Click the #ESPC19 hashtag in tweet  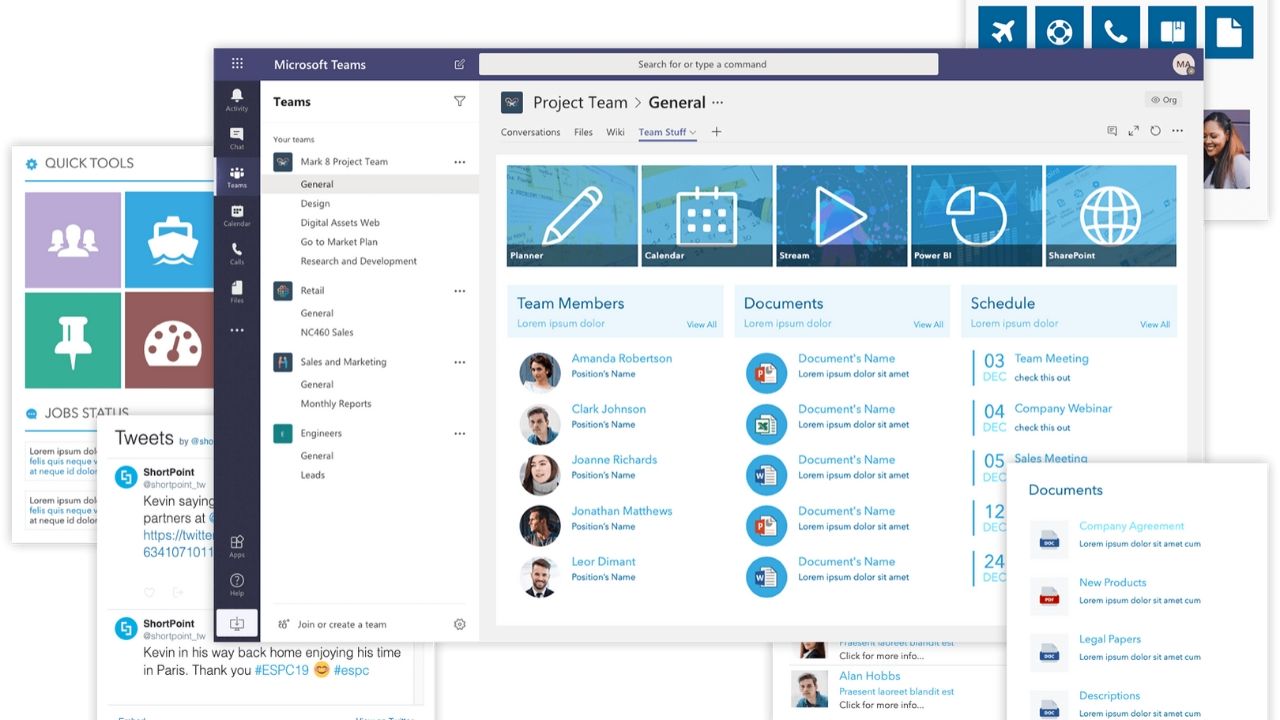(x=281, y=670)
